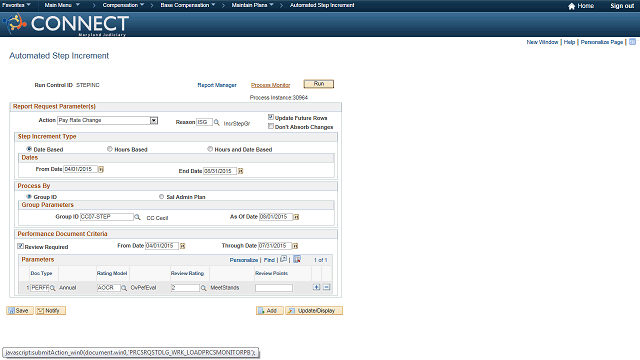Open New Window link
Image resolution: width=640 pixels, height=360 pixels.
542,42
